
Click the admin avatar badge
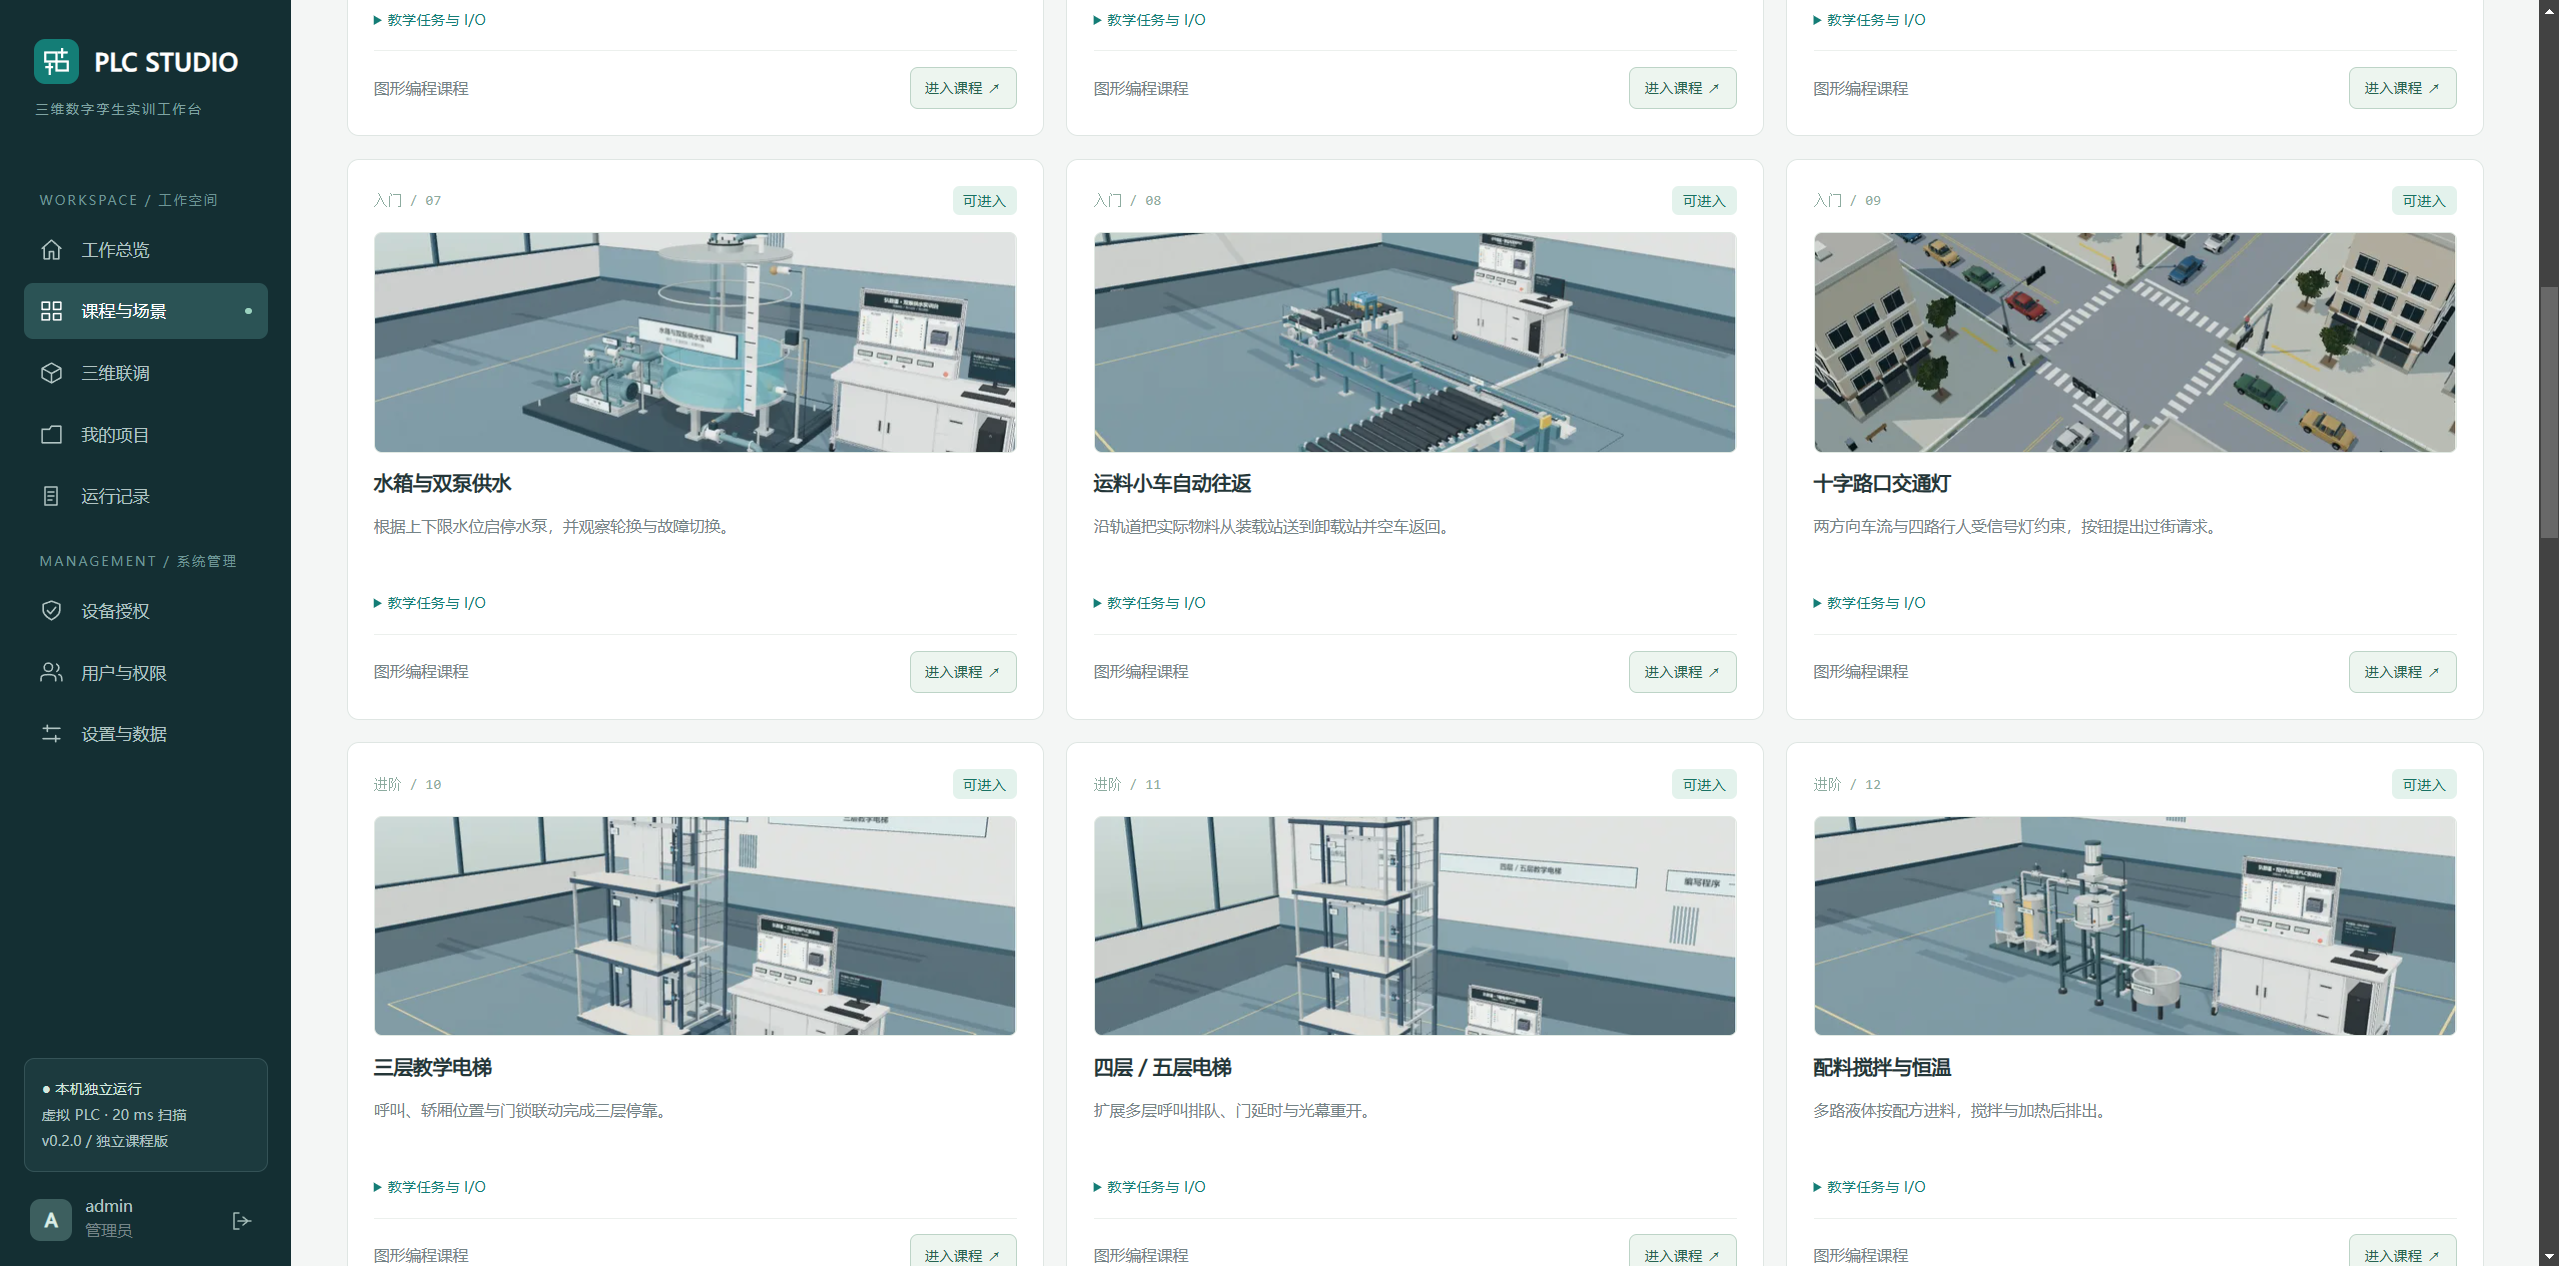pyautogui.click(x=51, y=1220)
